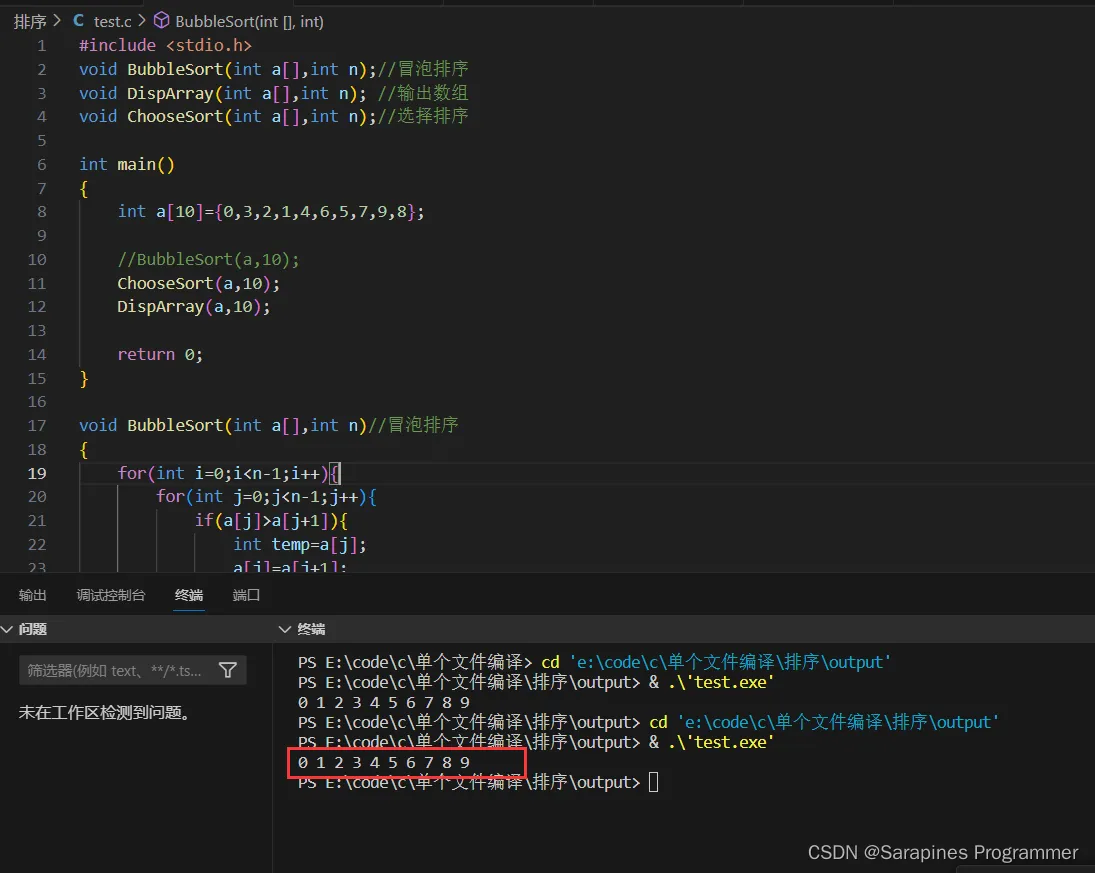Open the 端口 tab
Image resolution: width=1095 pixels, height=873 pixels.
246,595
